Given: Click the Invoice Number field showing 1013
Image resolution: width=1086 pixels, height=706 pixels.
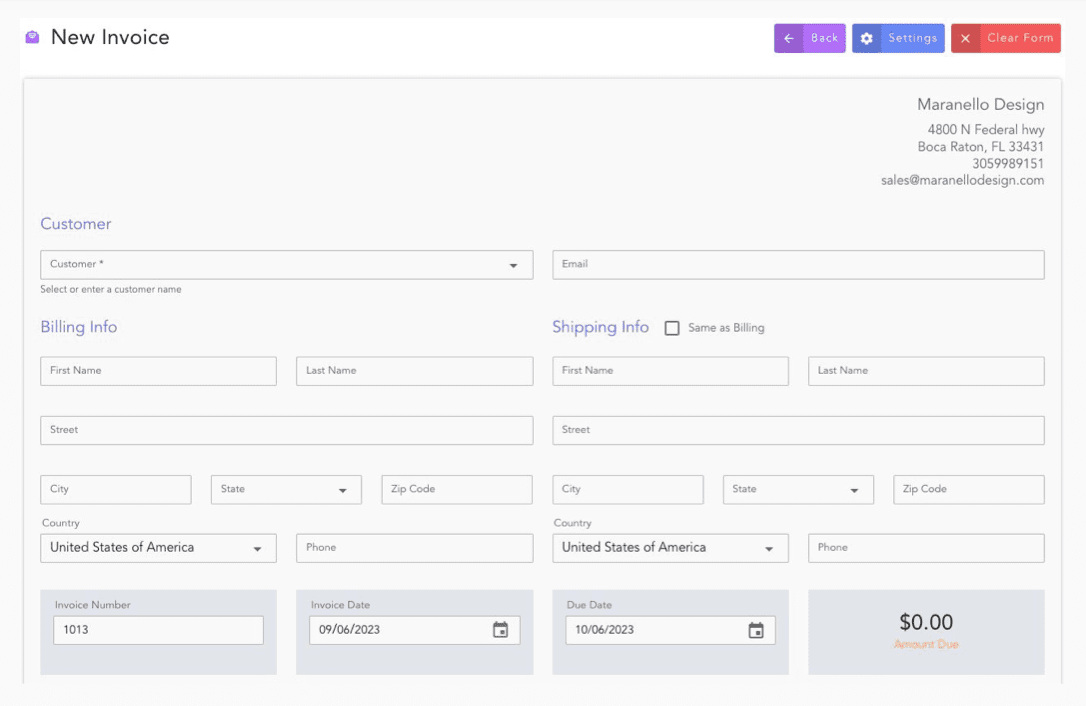Looking at the screenshot, I should point(159,630).
